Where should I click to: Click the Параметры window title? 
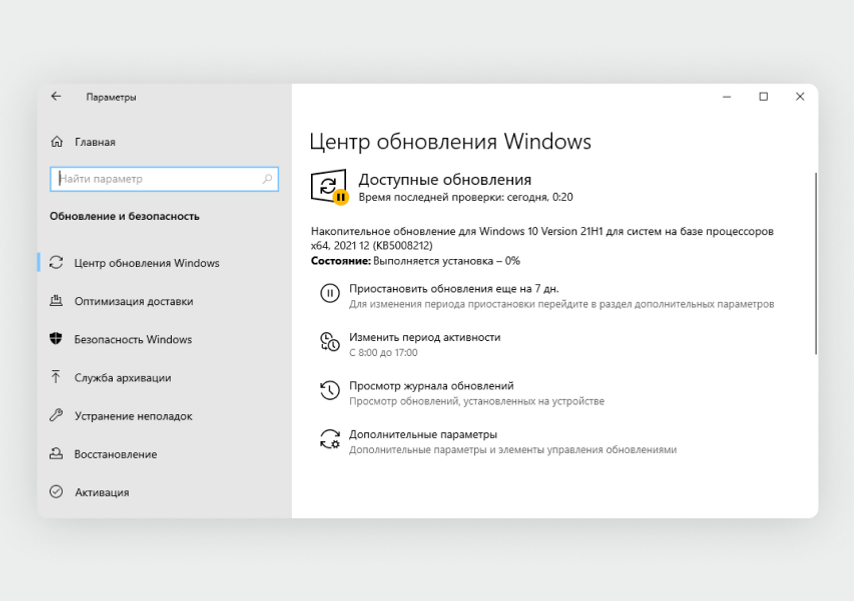(111, 97)
